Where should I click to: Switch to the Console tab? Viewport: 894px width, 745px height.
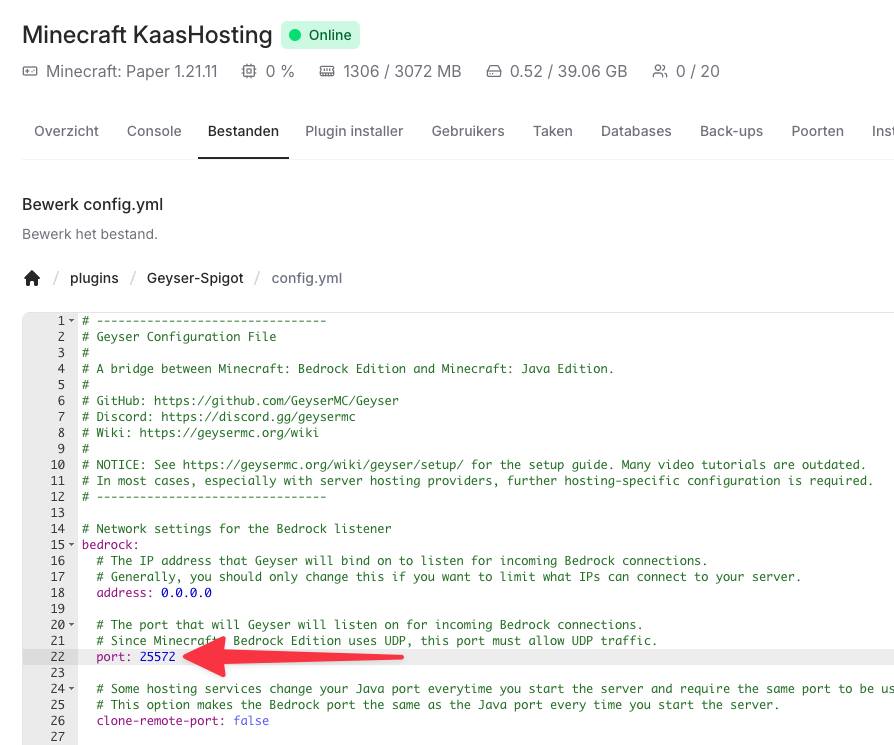click(154, 131)
